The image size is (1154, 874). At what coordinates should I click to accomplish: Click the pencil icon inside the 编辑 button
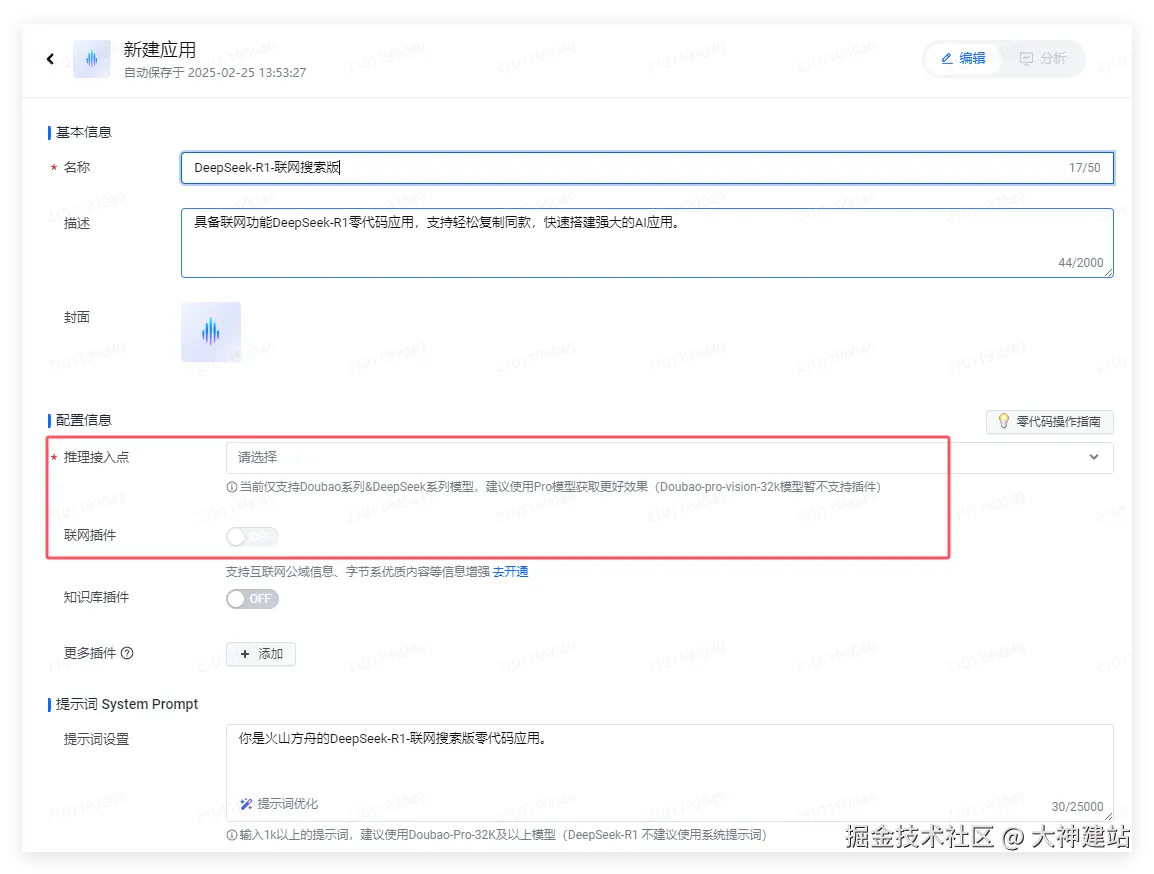click(x=947, y=58)
